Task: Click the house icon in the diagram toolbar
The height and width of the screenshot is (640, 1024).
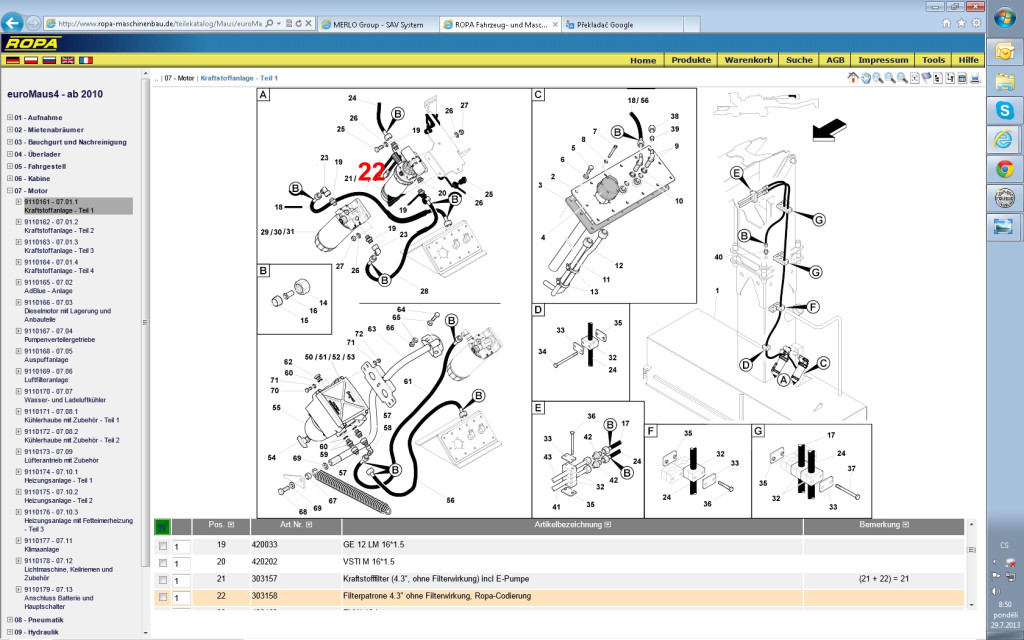Action: [x=853, y=78]
